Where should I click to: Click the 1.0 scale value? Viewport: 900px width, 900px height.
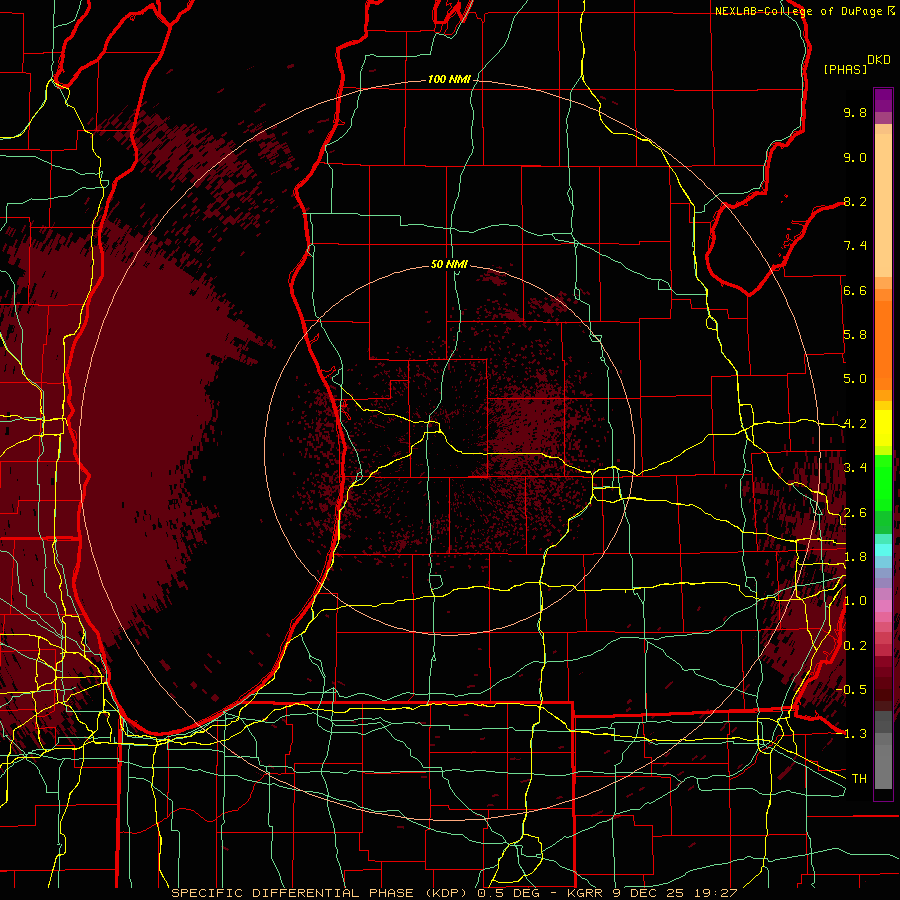855,601
